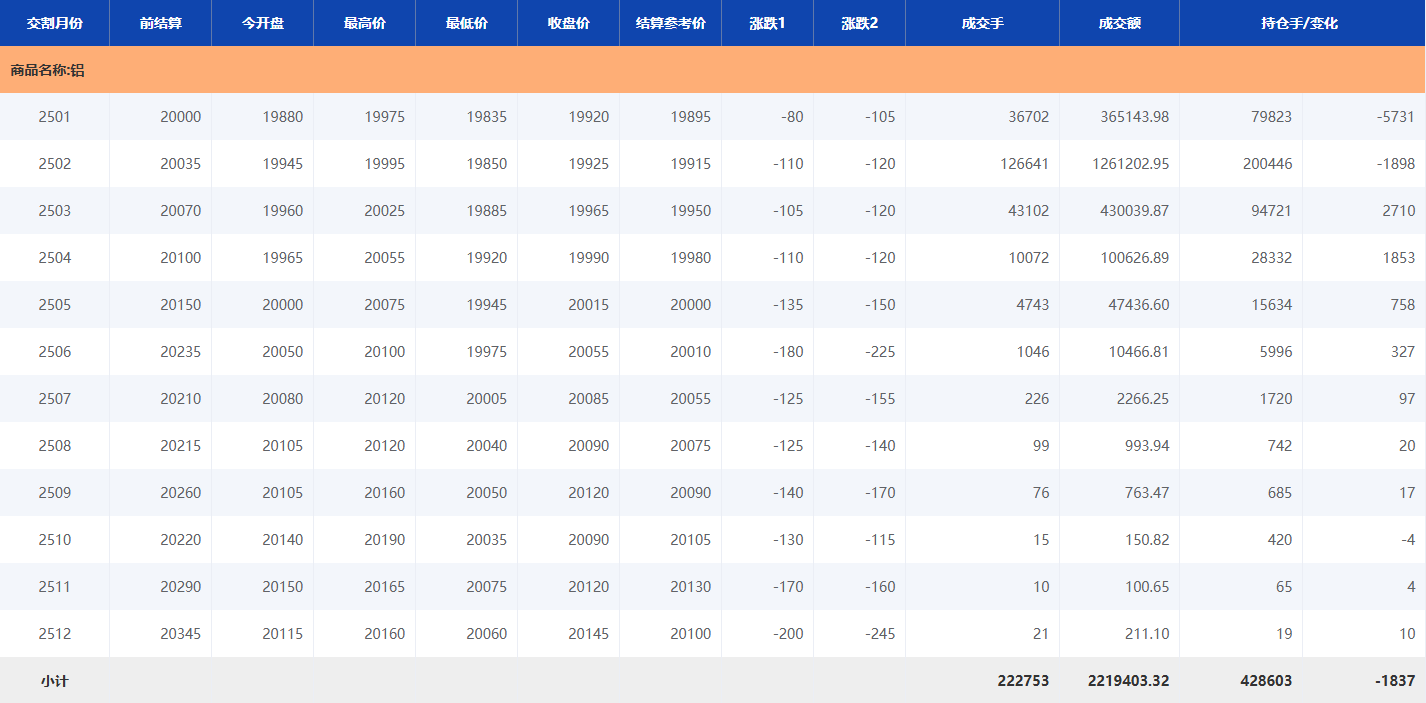Click the 结算参考价 column header

670,23
